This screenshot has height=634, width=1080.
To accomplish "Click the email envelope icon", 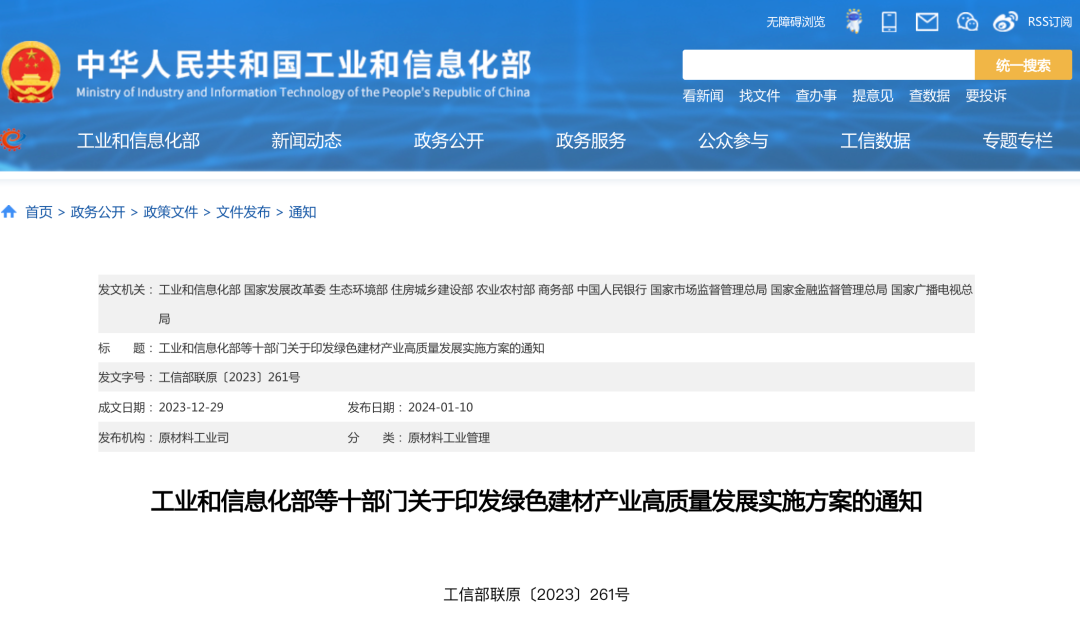I will coord(927,22).
